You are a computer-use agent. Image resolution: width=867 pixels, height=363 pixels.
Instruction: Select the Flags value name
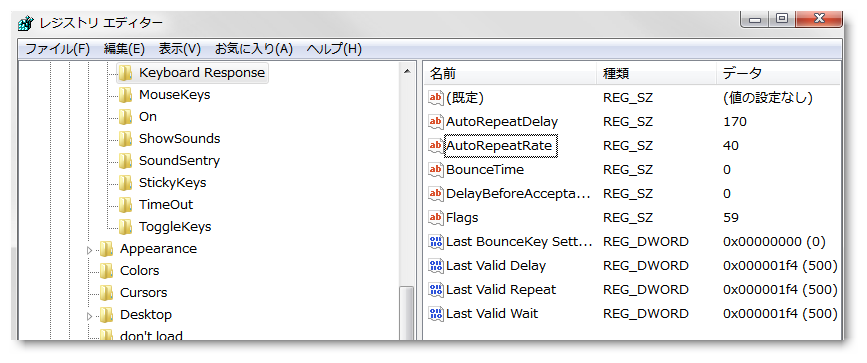point(462,217)
